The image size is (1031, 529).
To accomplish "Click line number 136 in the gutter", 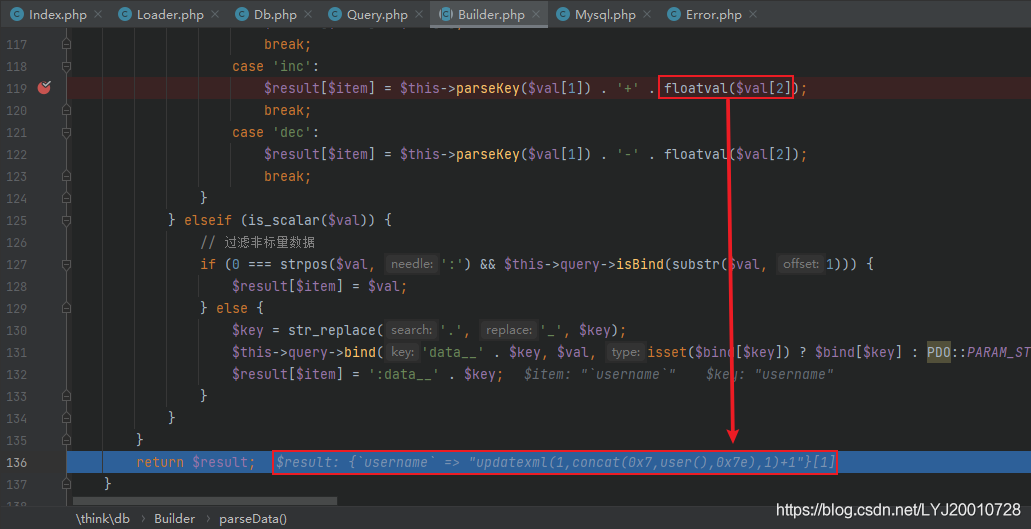I will coord(16,463).
